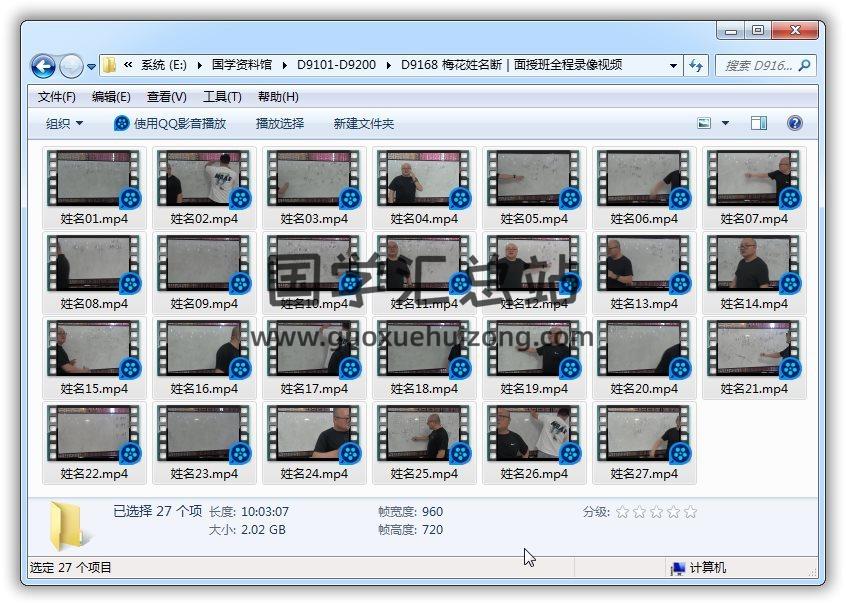Viewport: 846px width, 606px height.
Task: Refresh the folder view
Action: click(696, 66)
